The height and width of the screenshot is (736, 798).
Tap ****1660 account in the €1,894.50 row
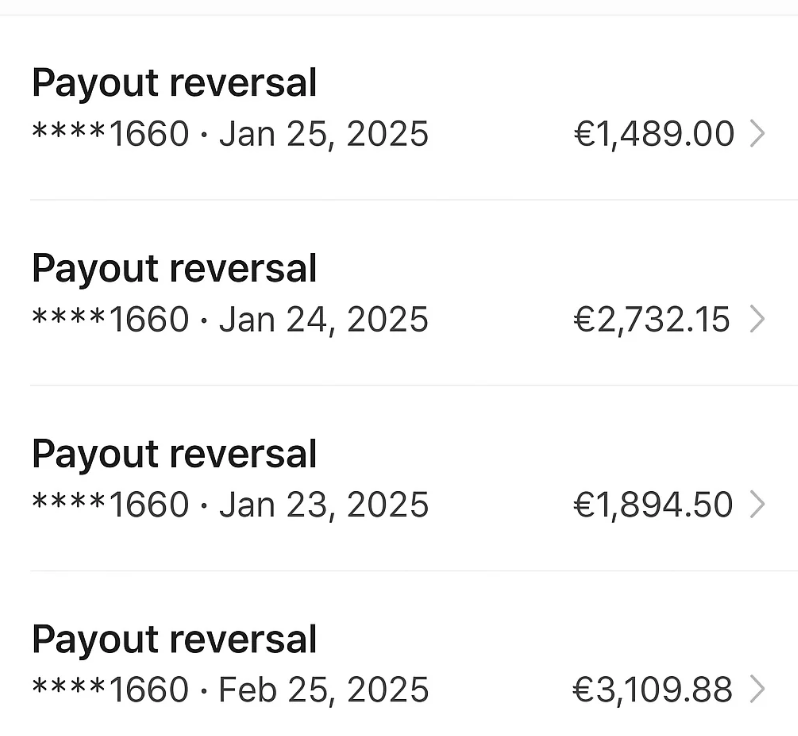point(110,504)
